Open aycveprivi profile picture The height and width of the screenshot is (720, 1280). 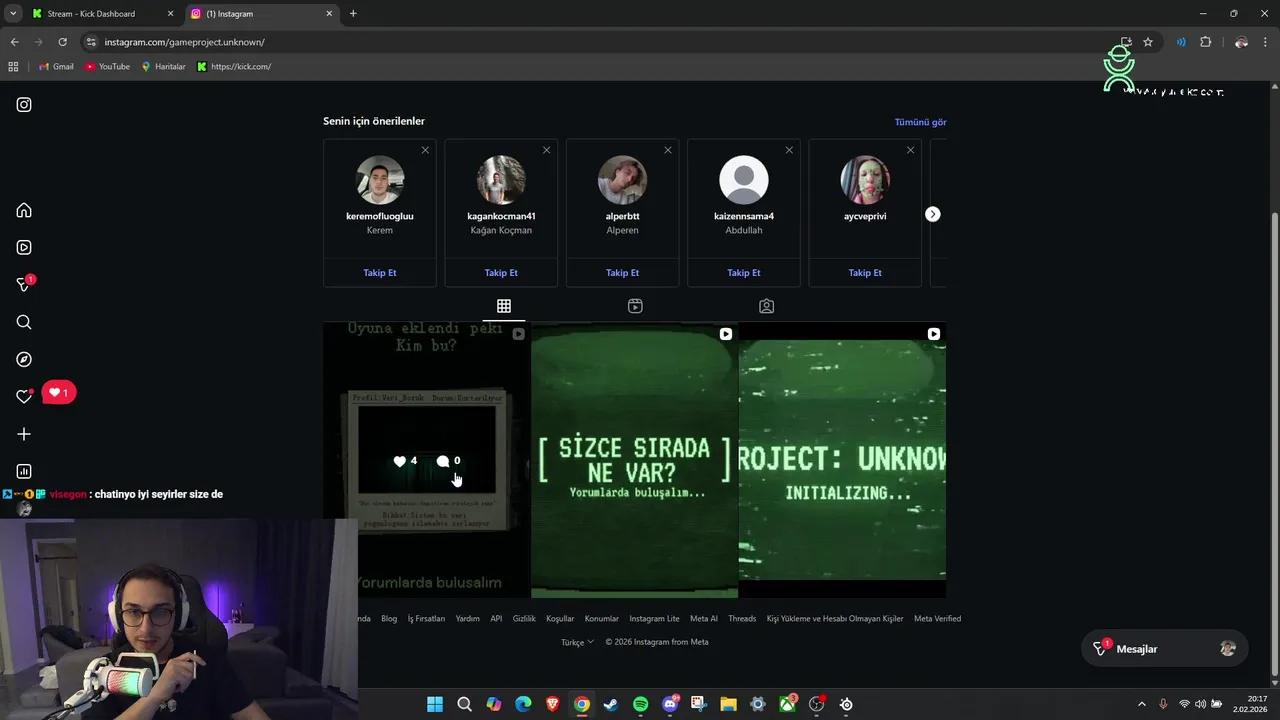tap(865, 180)
